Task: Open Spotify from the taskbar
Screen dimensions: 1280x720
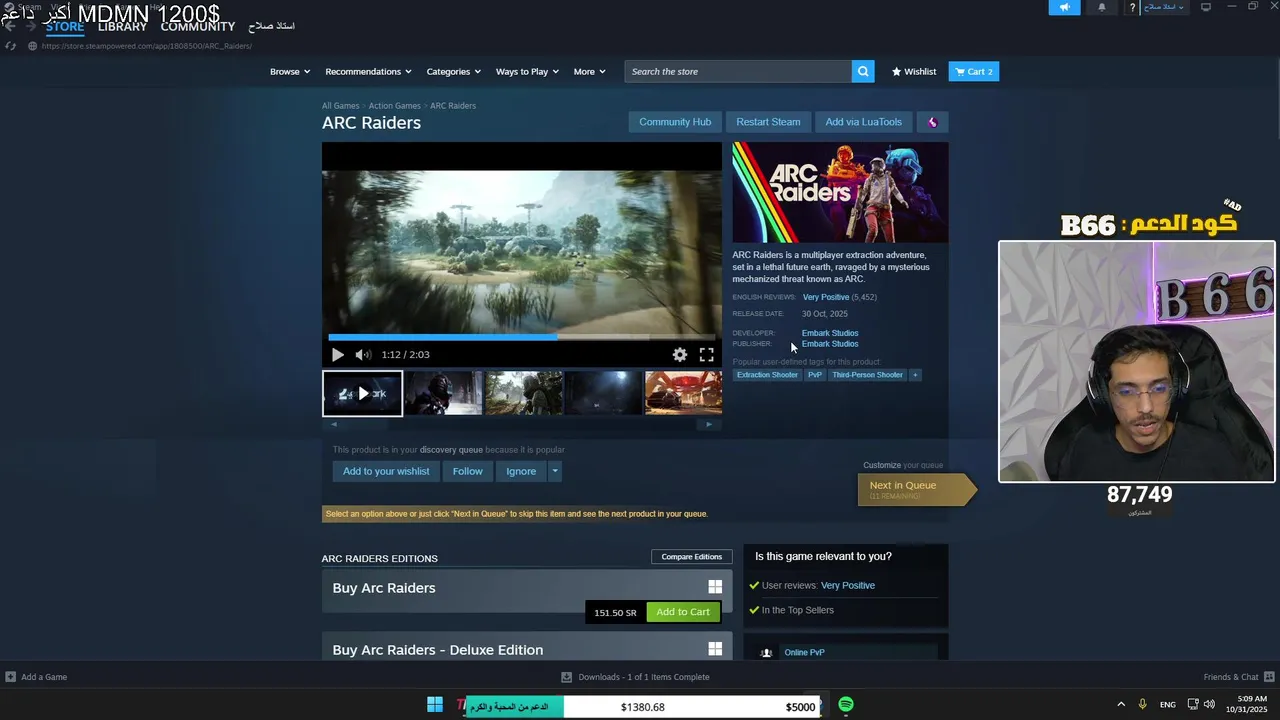Action: pos(846,705)
